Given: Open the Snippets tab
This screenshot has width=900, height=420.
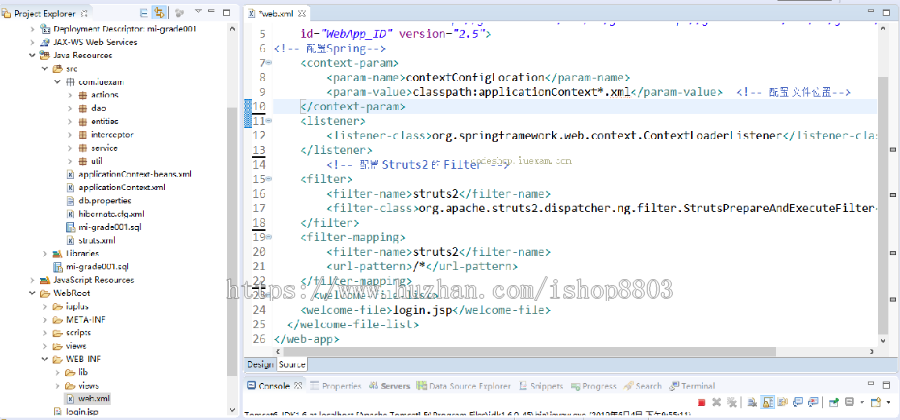Looking at the screenshot, I should (541, 386).
